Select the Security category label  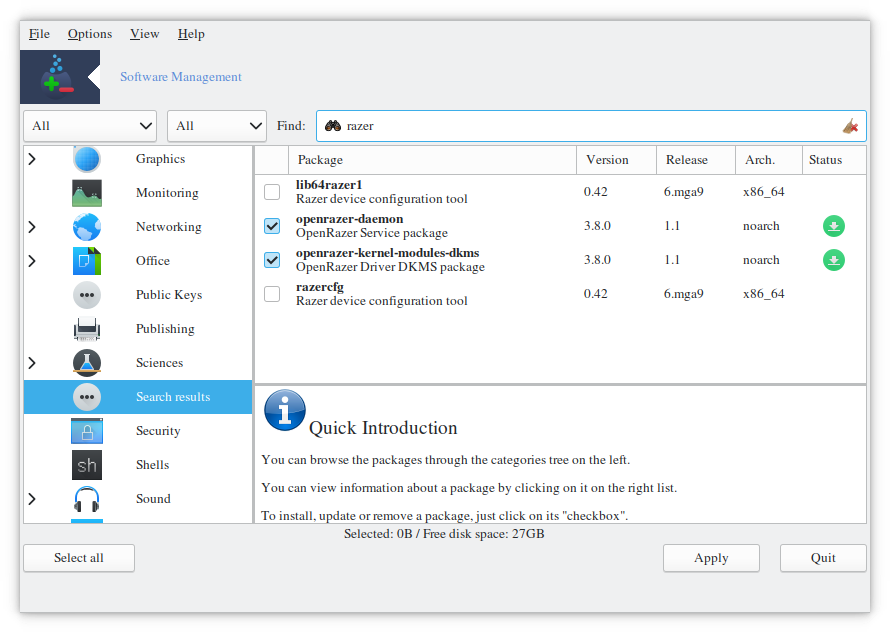158,431
